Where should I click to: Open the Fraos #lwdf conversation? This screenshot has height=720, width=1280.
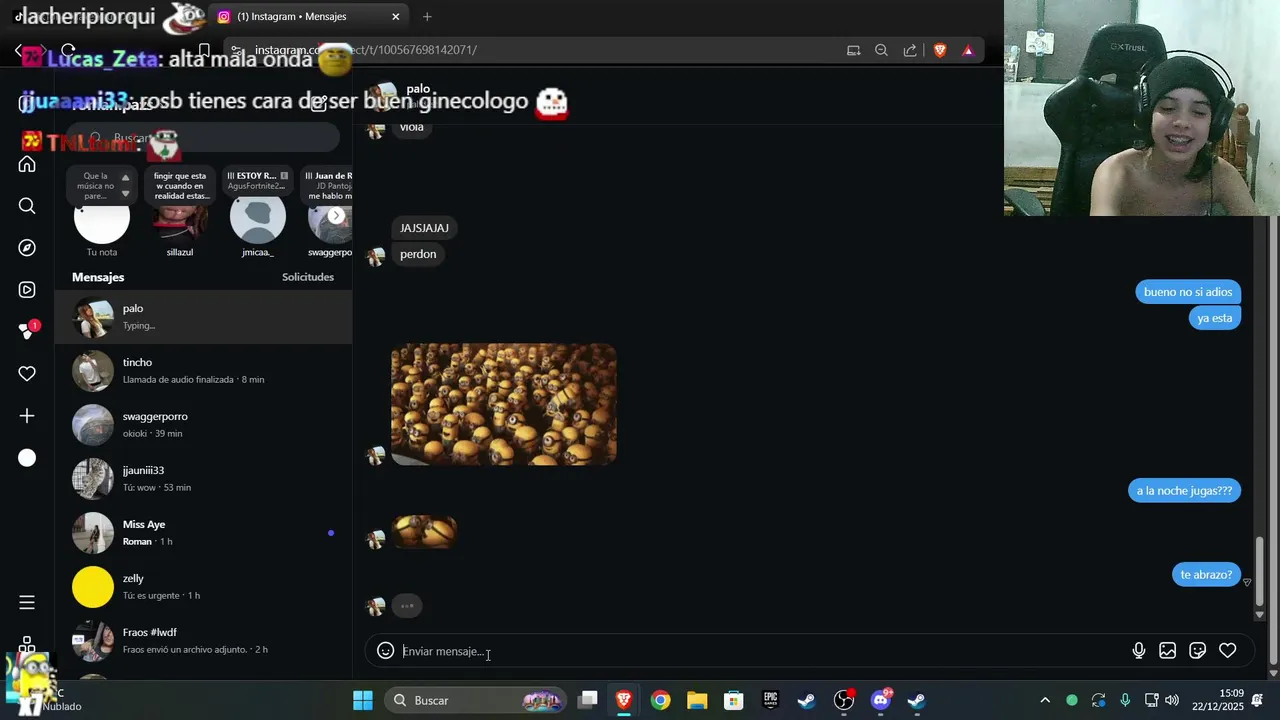click(x=203, y=640)
